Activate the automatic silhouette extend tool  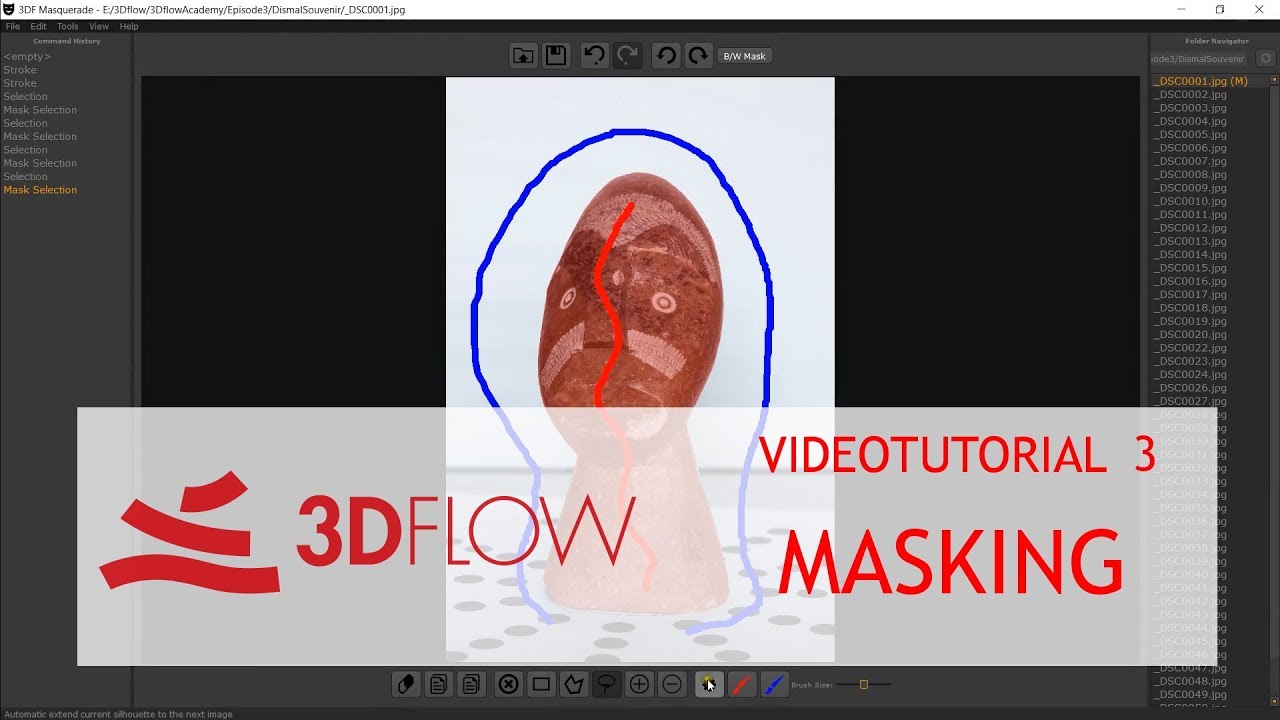709,684
